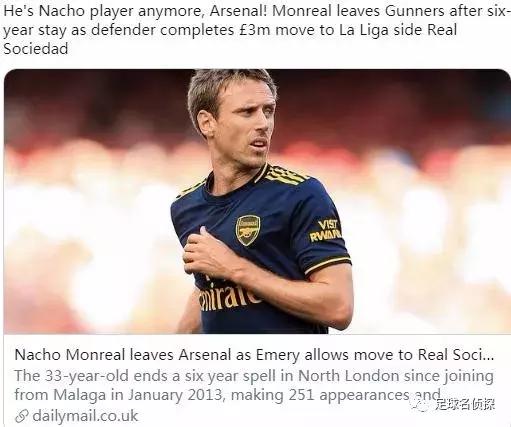511x427 pixels.
Task: Click the yellow shoulder stripes on jersey
Action: pyautogui.click(x=284, y=175)
